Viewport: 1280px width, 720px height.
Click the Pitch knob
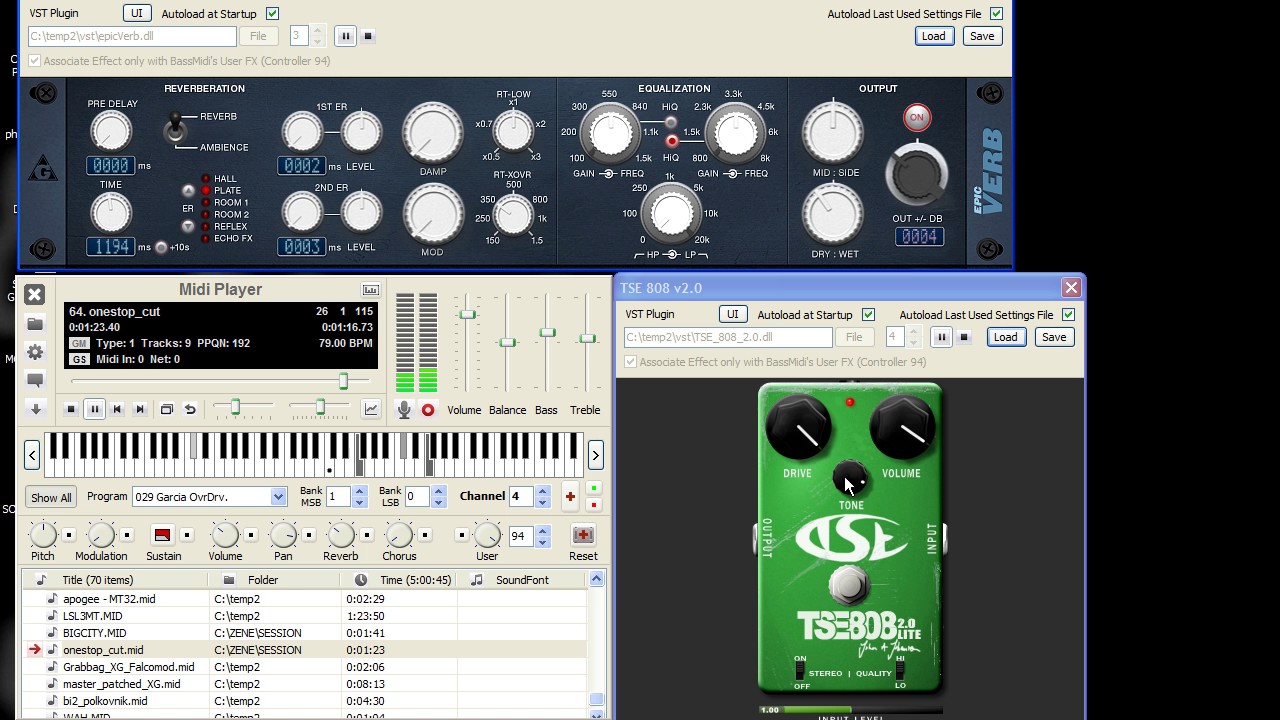(x=42, y=535)
